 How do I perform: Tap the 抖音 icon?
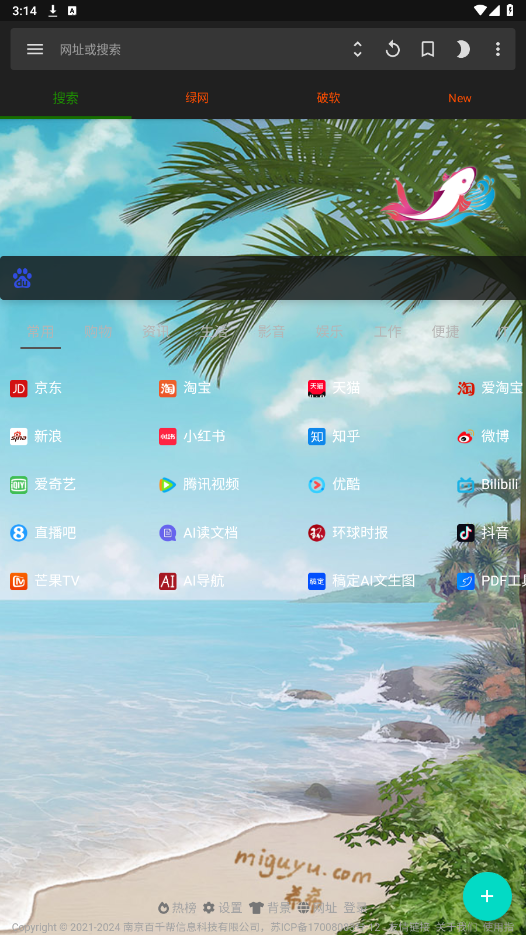(x=466, y=532)
